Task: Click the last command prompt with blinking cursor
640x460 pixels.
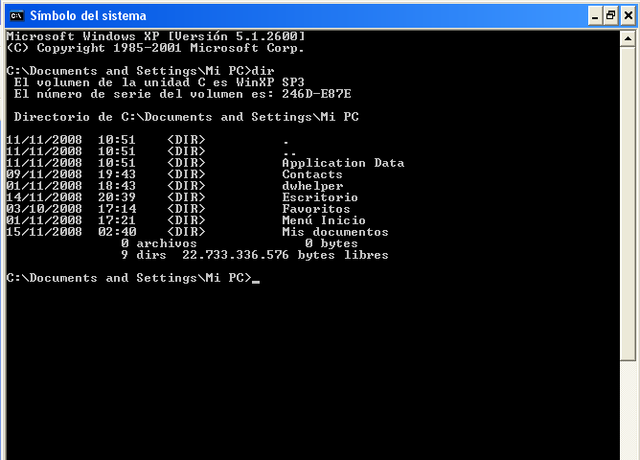Action: (133, 278)
